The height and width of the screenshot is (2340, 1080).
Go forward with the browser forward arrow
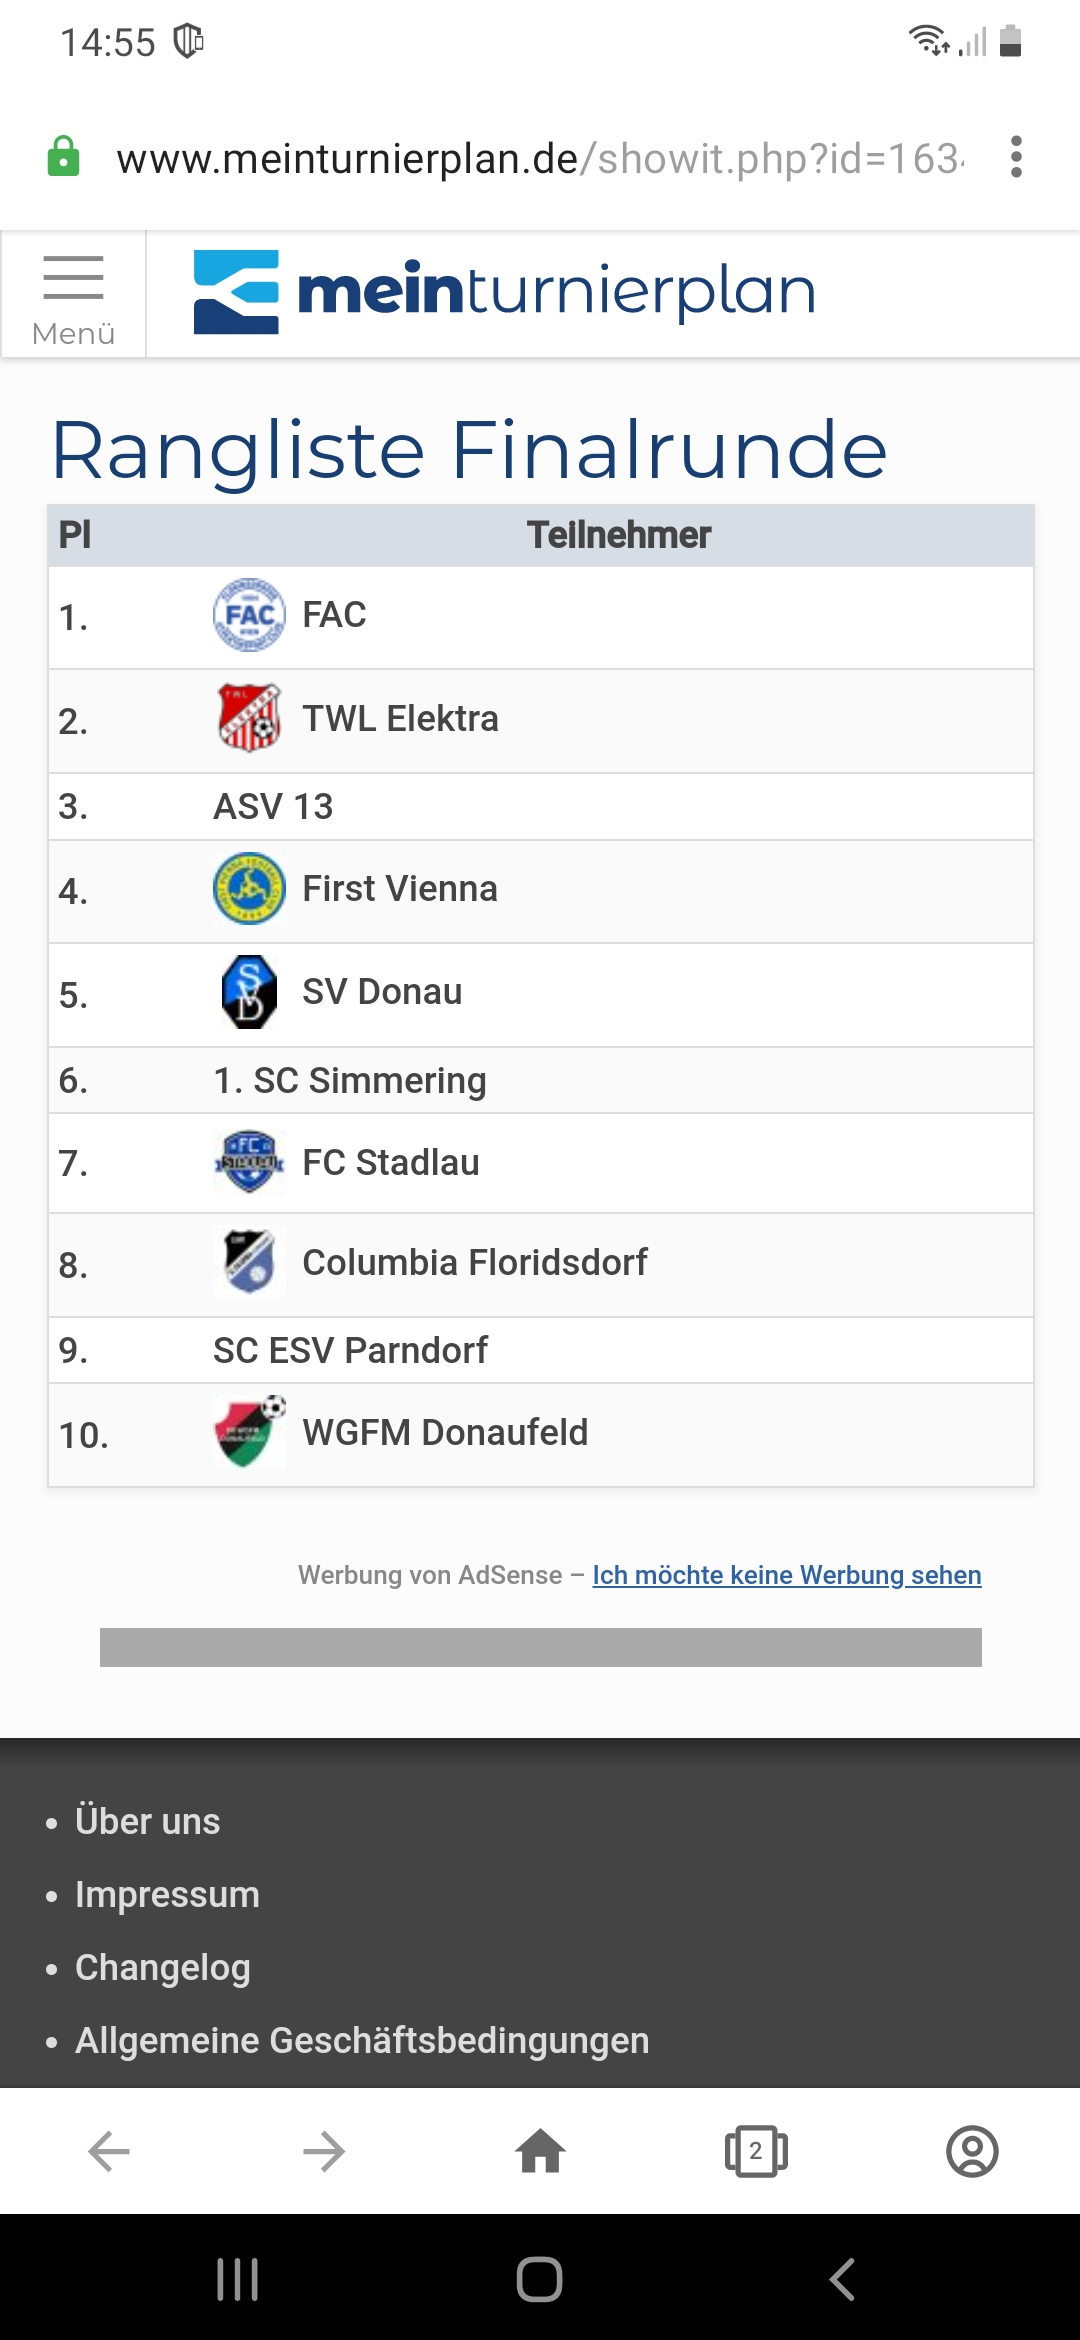click(324, 2151)
